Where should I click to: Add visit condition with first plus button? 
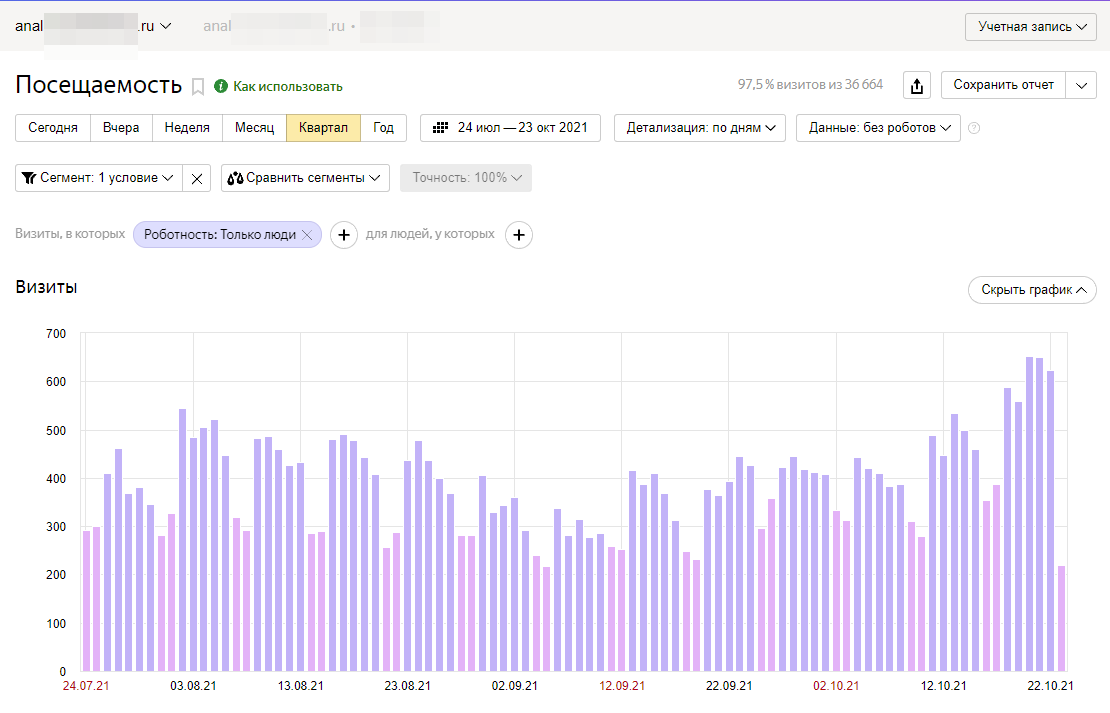(x=343, y=235)
